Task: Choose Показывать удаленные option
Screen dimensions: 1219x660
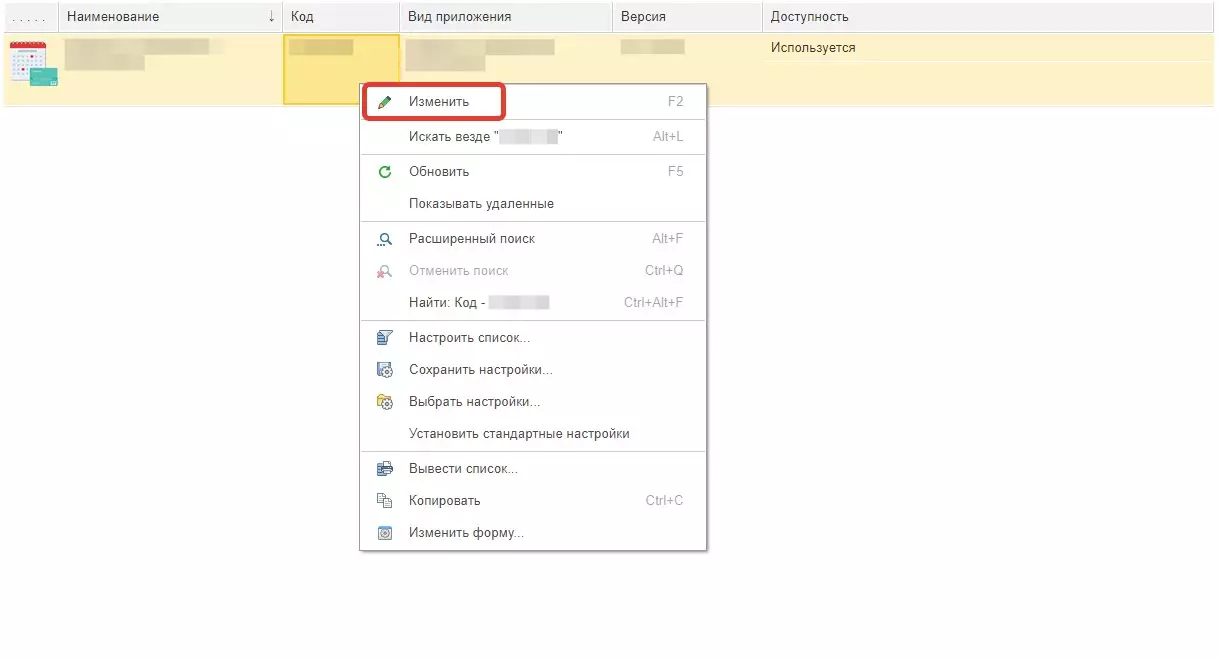Action: pyautogui.click(x=532, y=204)
